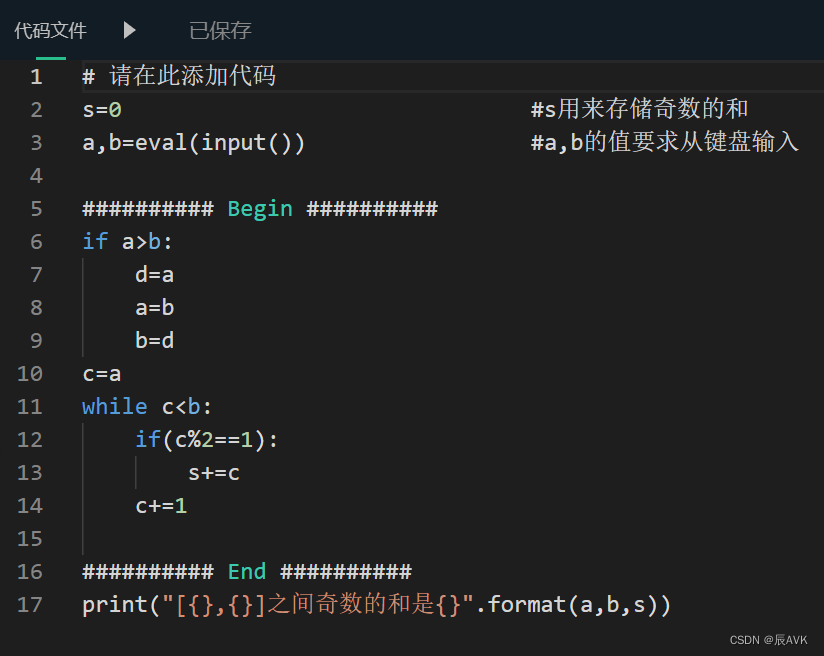Click the run code triangle icon
824x656 pixels.
(x=129, y=31)
